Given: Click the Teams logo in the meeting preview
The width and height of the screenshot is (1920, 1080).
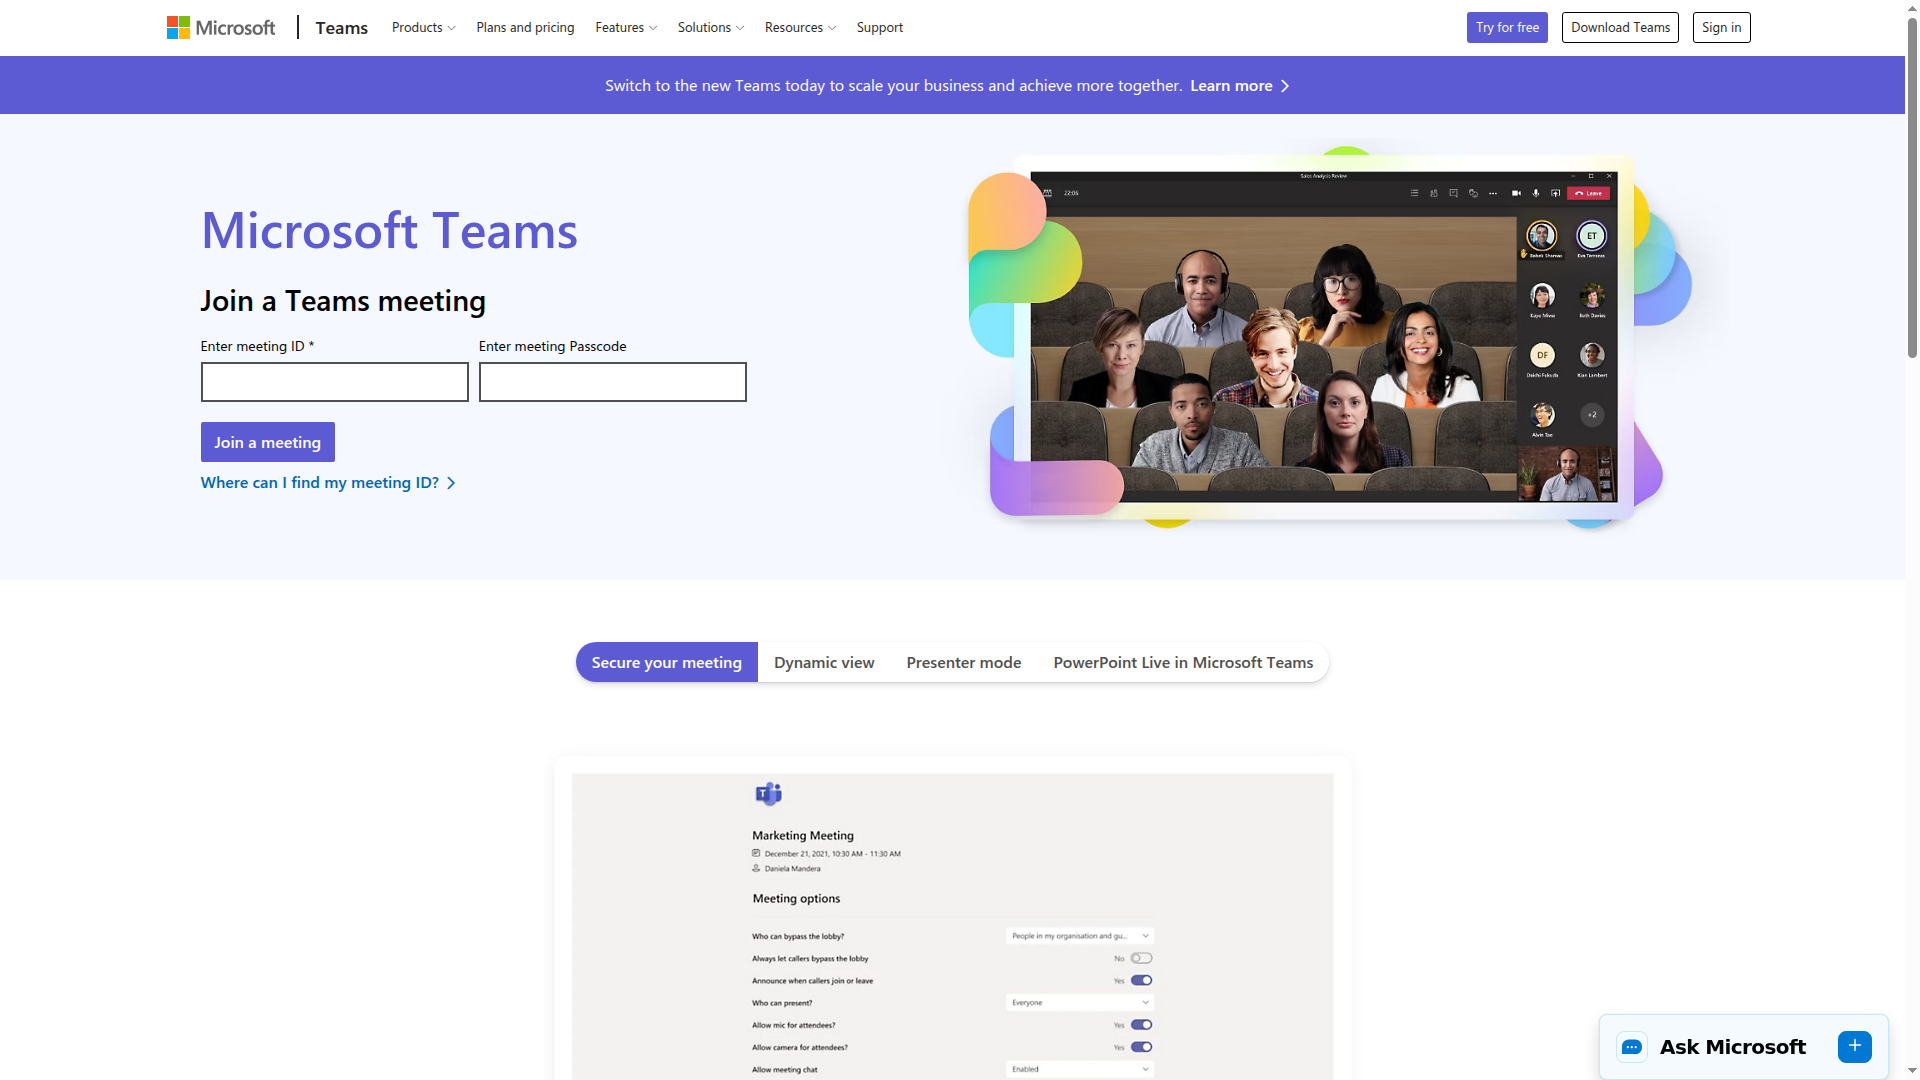Looking at the screenshot, I should coord(768,794).
